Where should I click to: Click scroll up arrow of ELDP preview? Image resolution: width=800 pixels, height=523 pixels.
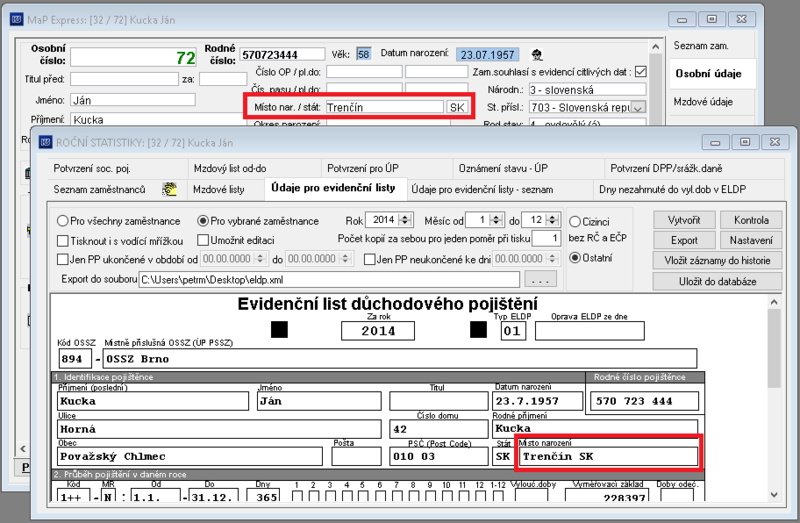tap(774, 302)
